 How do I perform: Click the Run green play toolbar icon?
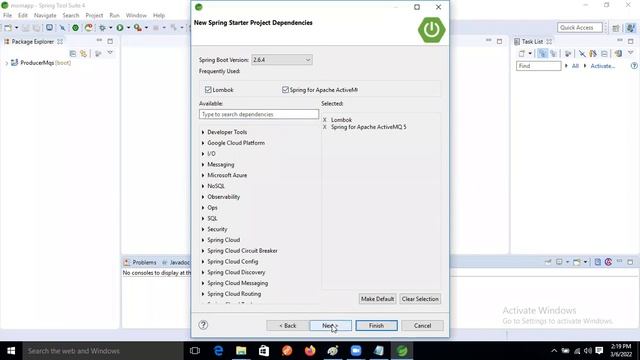(x=120, y=28)
